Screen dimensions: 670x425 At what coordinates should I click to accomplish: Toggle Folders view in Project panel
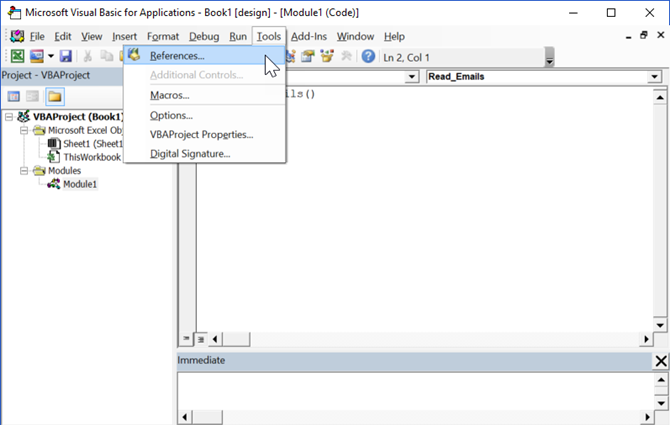click(54, 97)
